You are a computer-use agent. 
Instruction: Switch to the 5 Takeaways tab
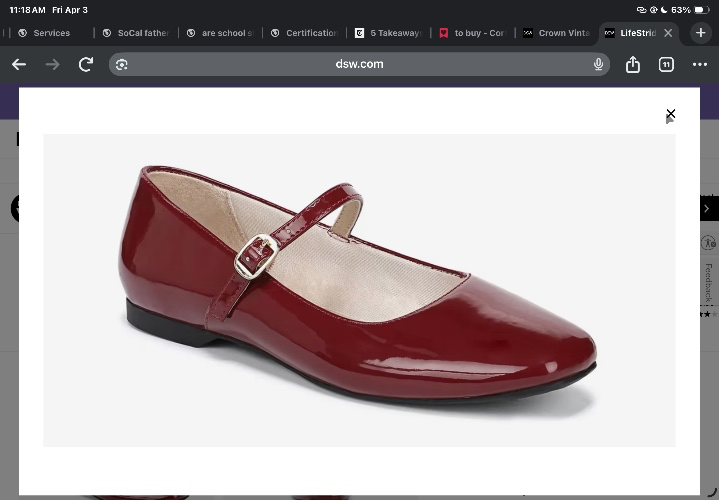[389, 33]
